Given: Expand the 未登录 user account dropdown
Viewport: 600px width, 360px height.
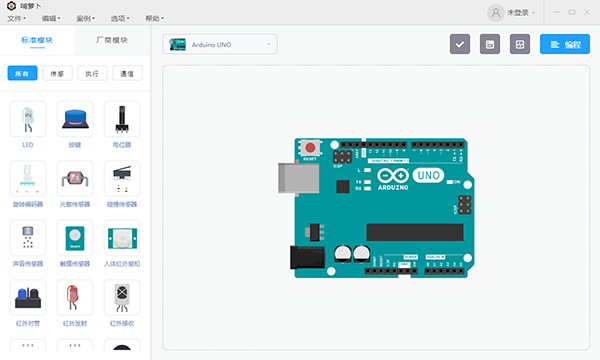Looking at the screenshot, I should tap(512, 13).
